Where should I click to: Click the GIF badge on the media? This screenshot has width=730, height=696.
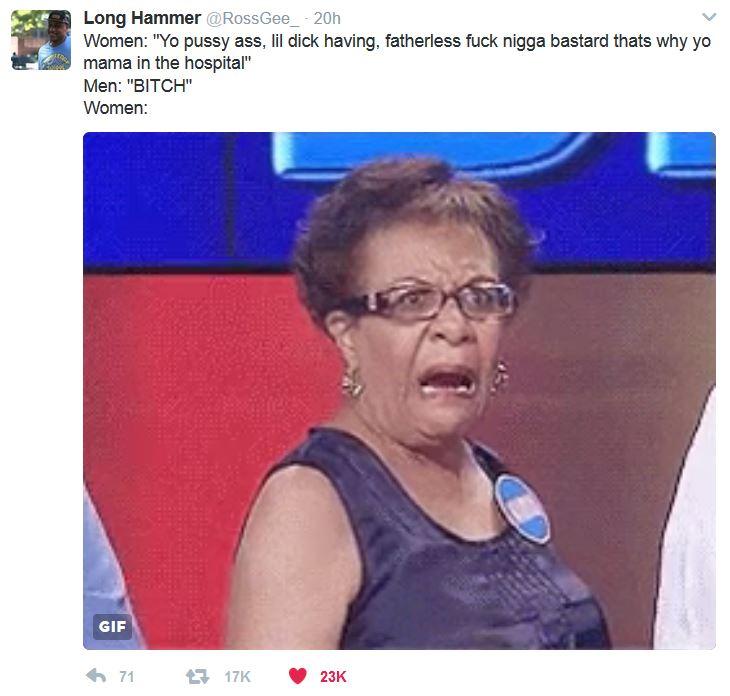[112, 627]
